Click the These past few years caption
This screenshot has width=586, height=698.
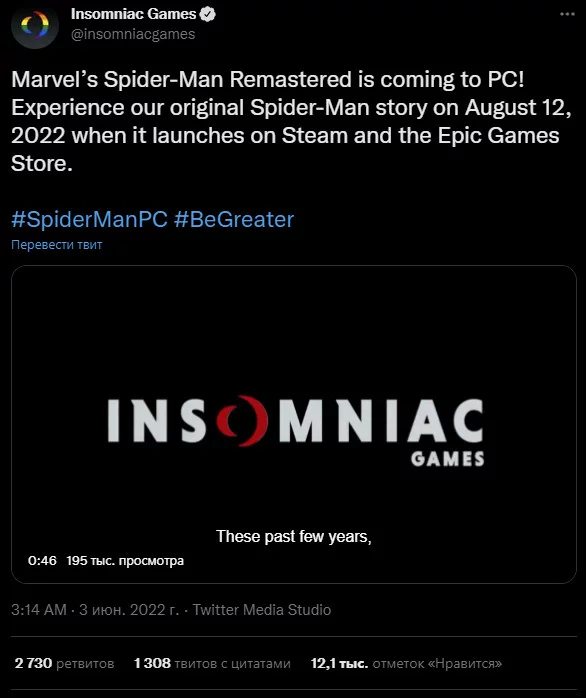tap(294, 536)
